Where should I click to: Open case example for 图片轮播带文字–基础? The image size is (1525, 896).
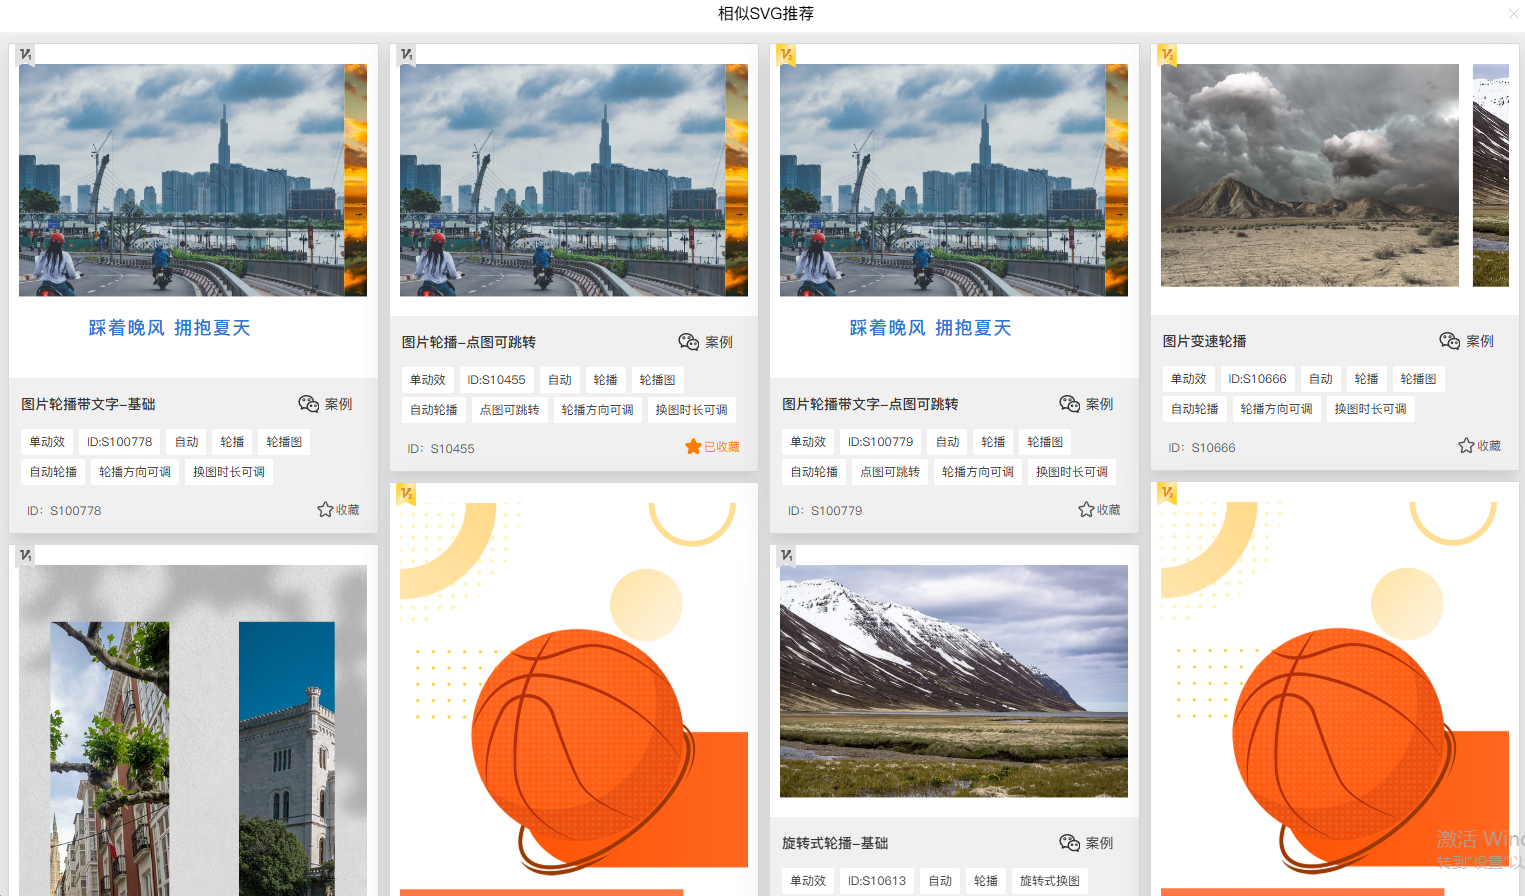pos(326,404)
